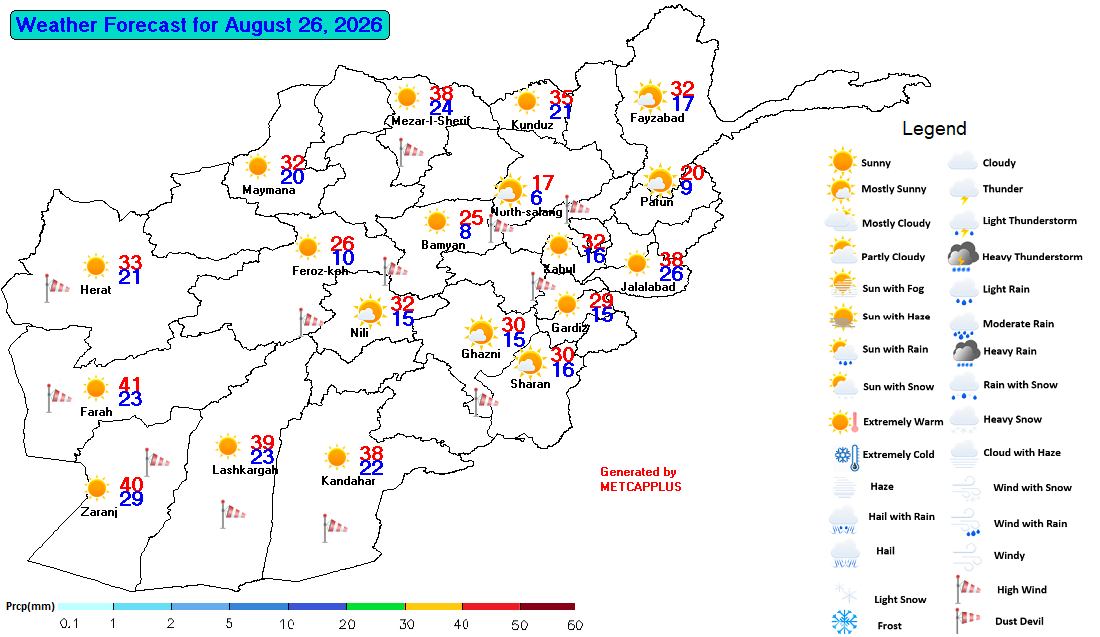
Task: Click the Frost snowflake legend icon
Action: click(844, 622)
